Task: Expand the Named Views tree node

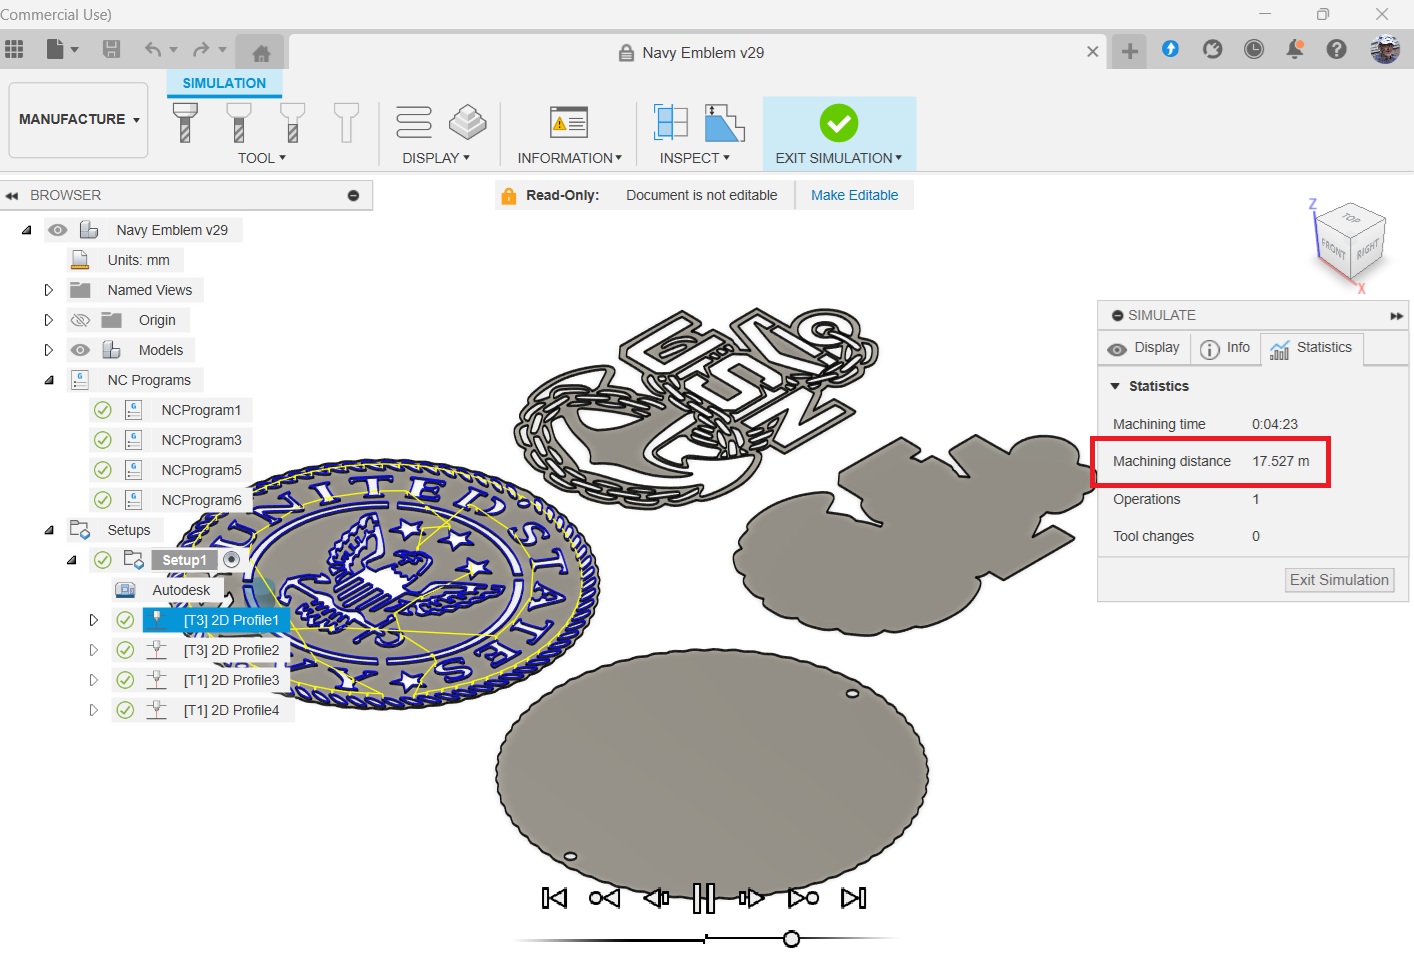Action: 48,290
